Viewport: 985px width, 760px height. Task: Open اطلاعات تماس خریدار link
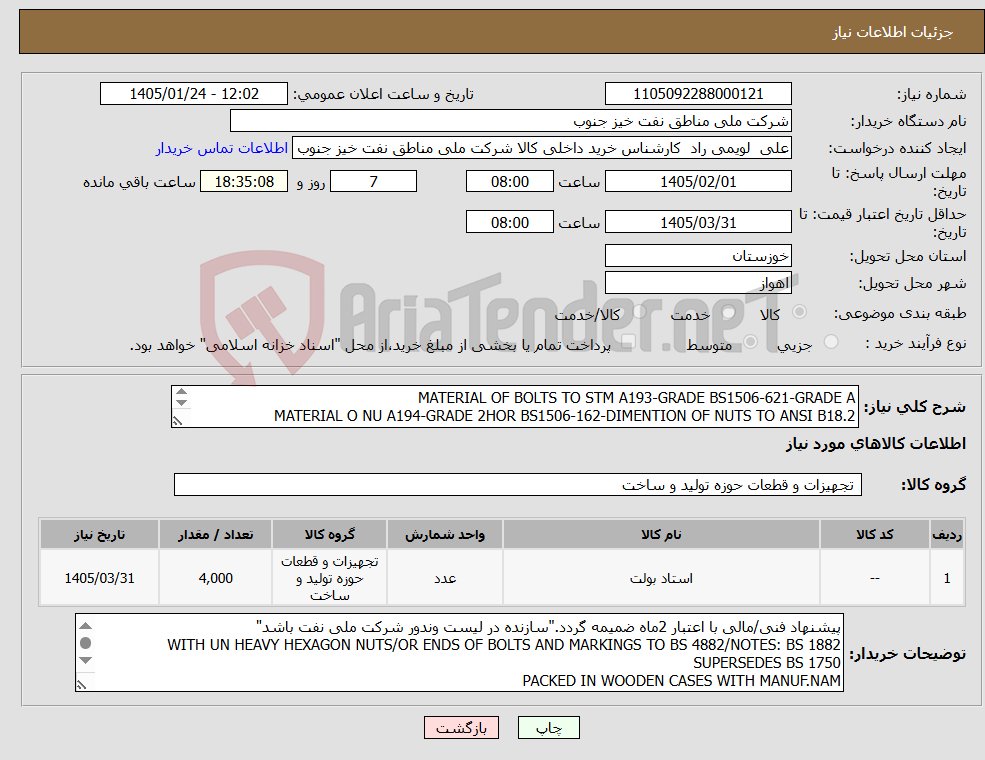222,148
